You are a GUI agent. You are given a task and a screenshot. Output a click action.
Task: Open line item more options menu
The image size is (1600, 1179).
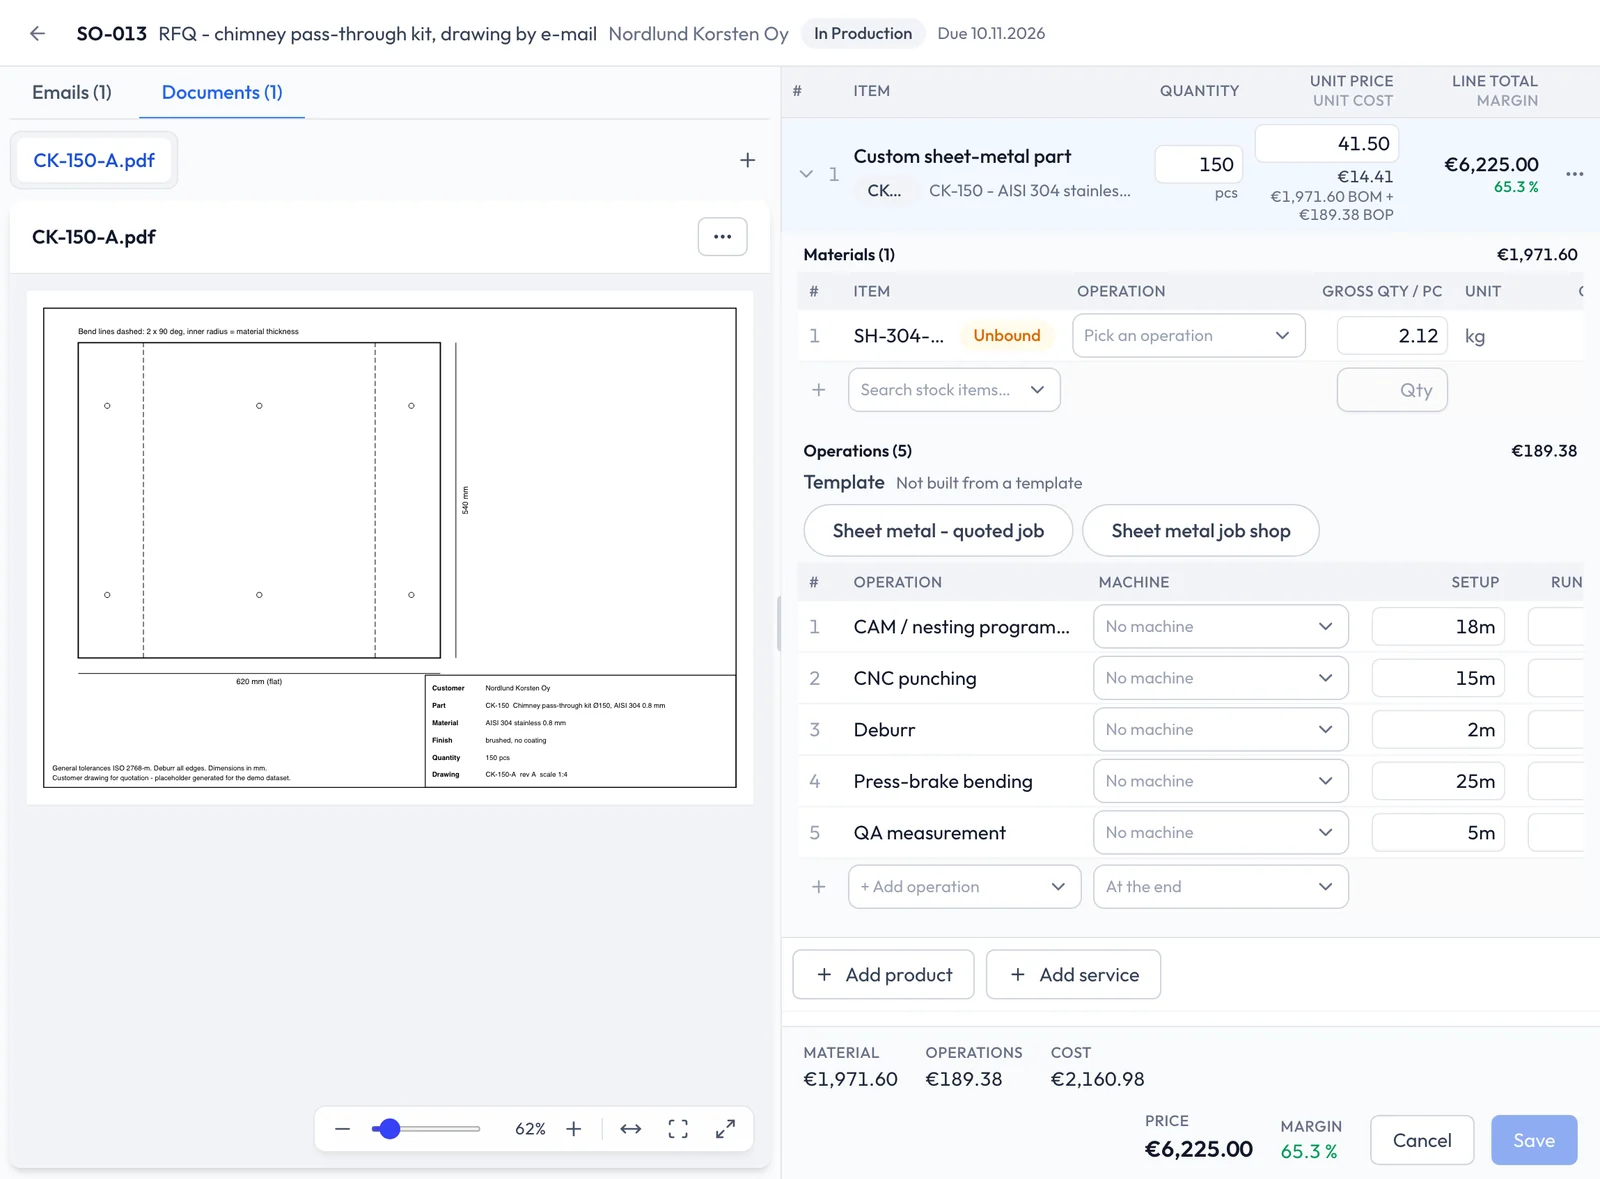pyautogui.click(x=1574, y=174)
